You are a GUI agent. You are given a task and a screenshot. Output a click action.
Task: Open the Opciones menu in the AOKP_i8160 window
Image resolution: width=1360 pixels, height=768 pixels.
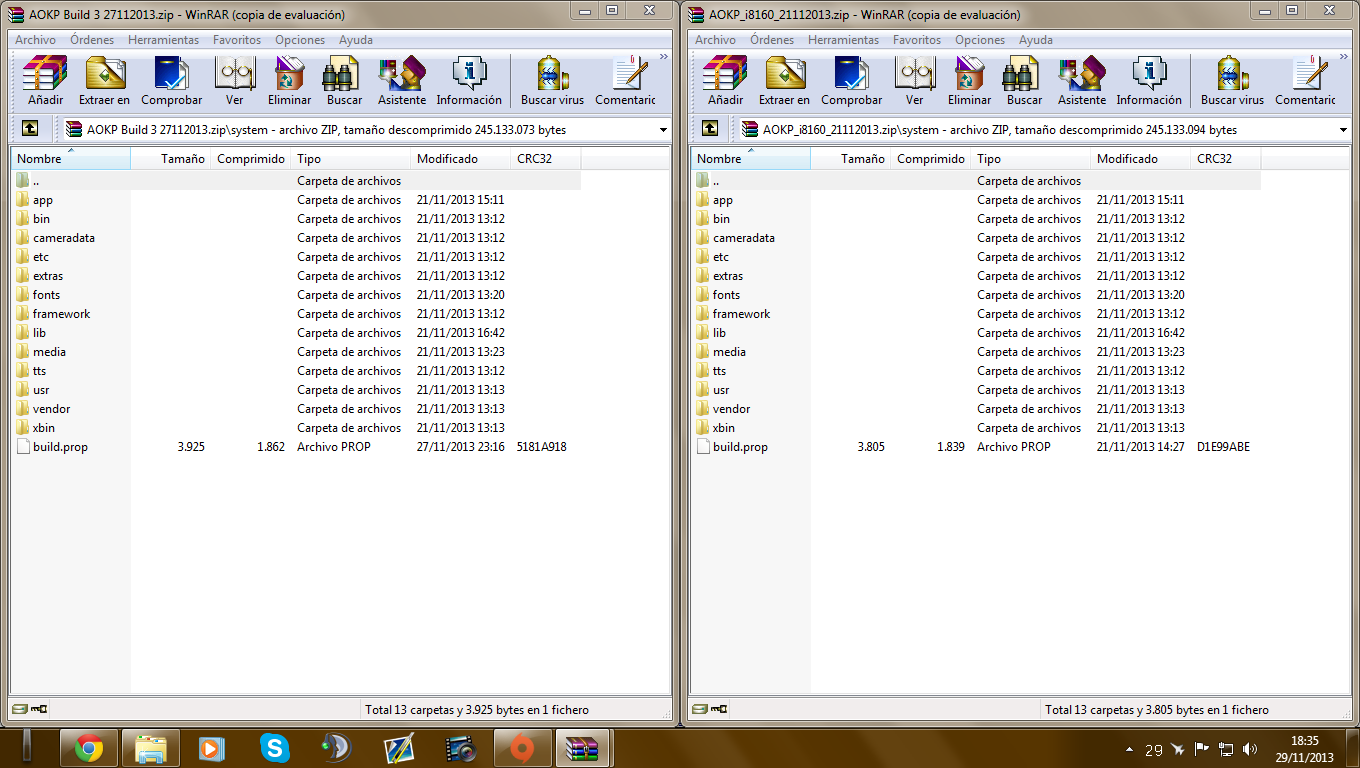980,40
